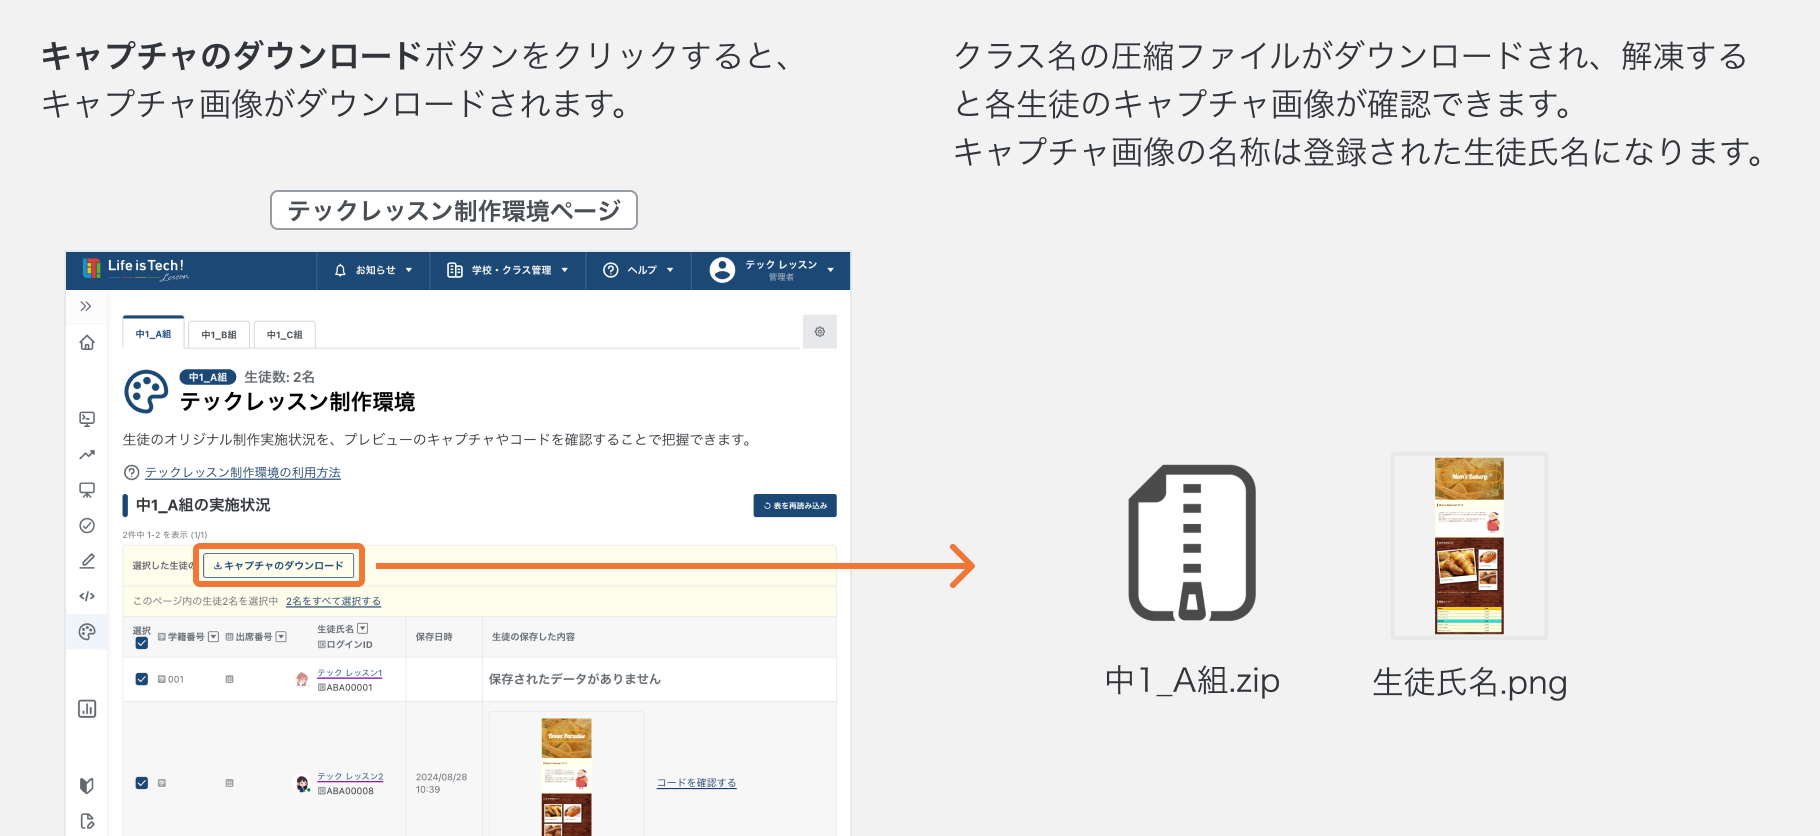Open the bar chart report icon in sidebar
Image resolution: width=1820 pixels, height=836 pixels.
87,709
